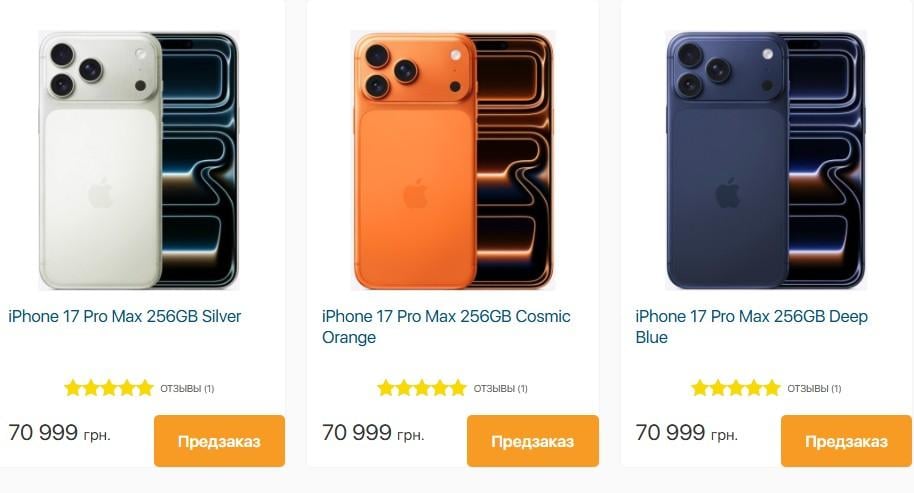Viewport: 914px width, 493px height.
Task: Preorder the Cosmic Orange iPhone with Предзаказ
Action: [533, 441]
